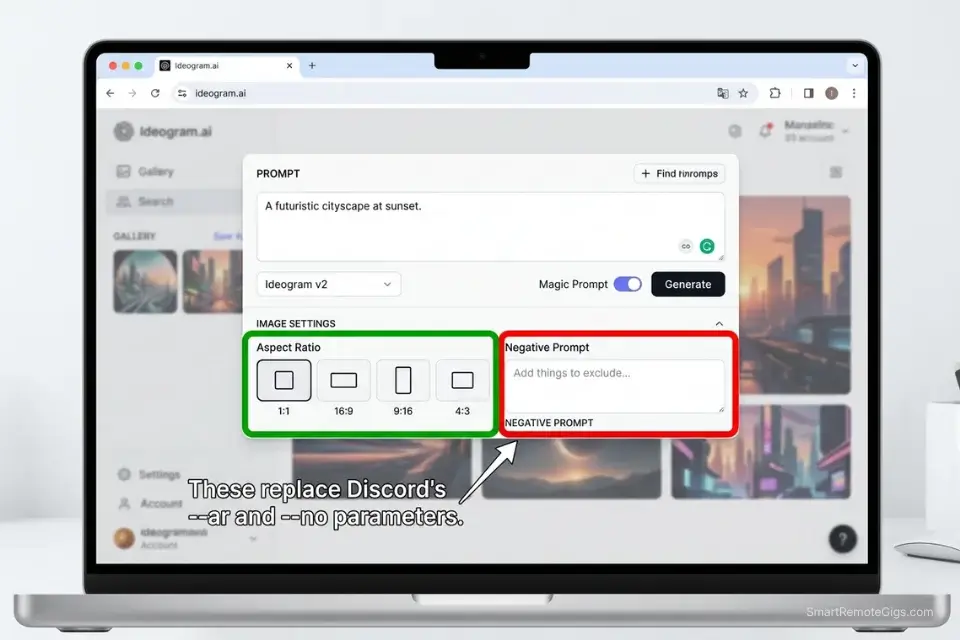Expand the tab search chevron
960x640 pixels.
(x=855, y=66)
